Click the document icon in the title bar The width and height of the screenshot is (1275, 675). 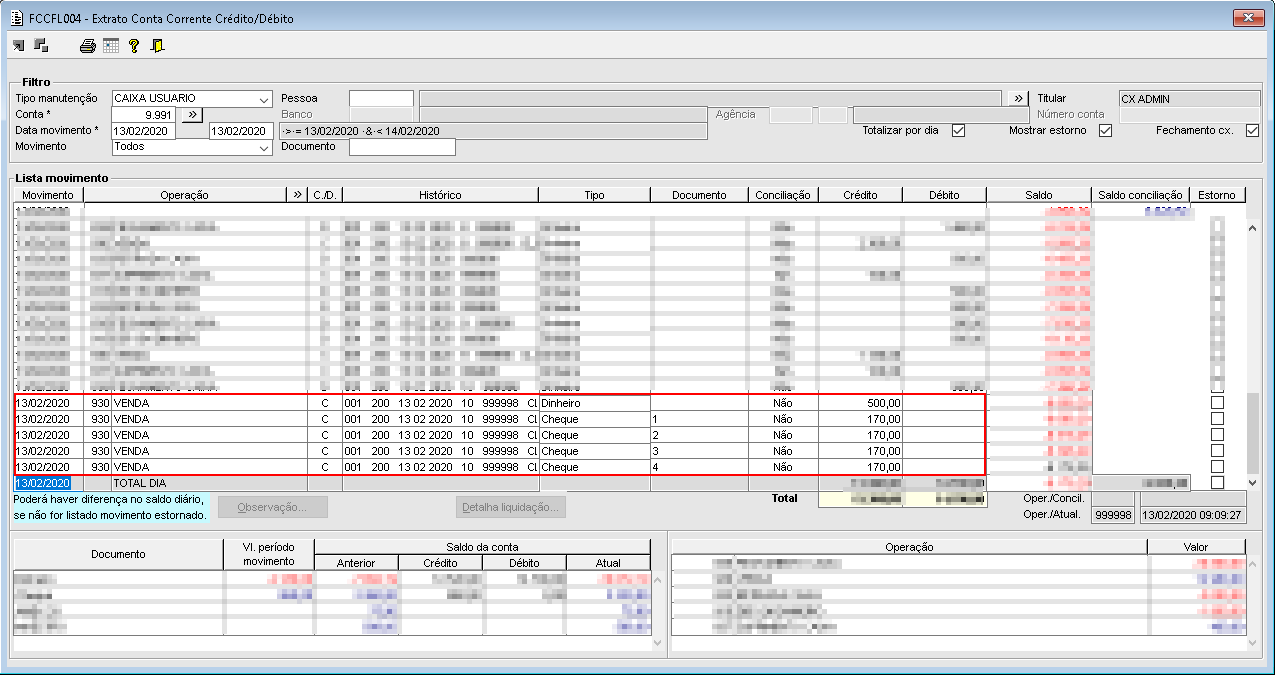[x=16, y=18]
